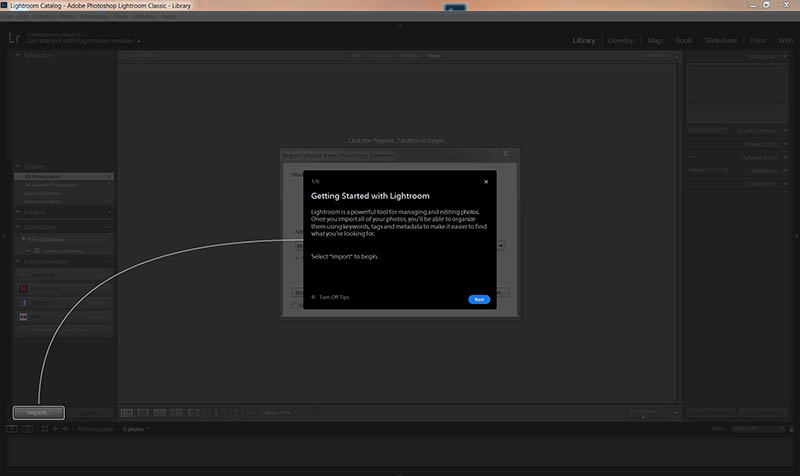Switch to the Library module
The height and width of the screenshot is (476, 800).
(x=584, y=40)
